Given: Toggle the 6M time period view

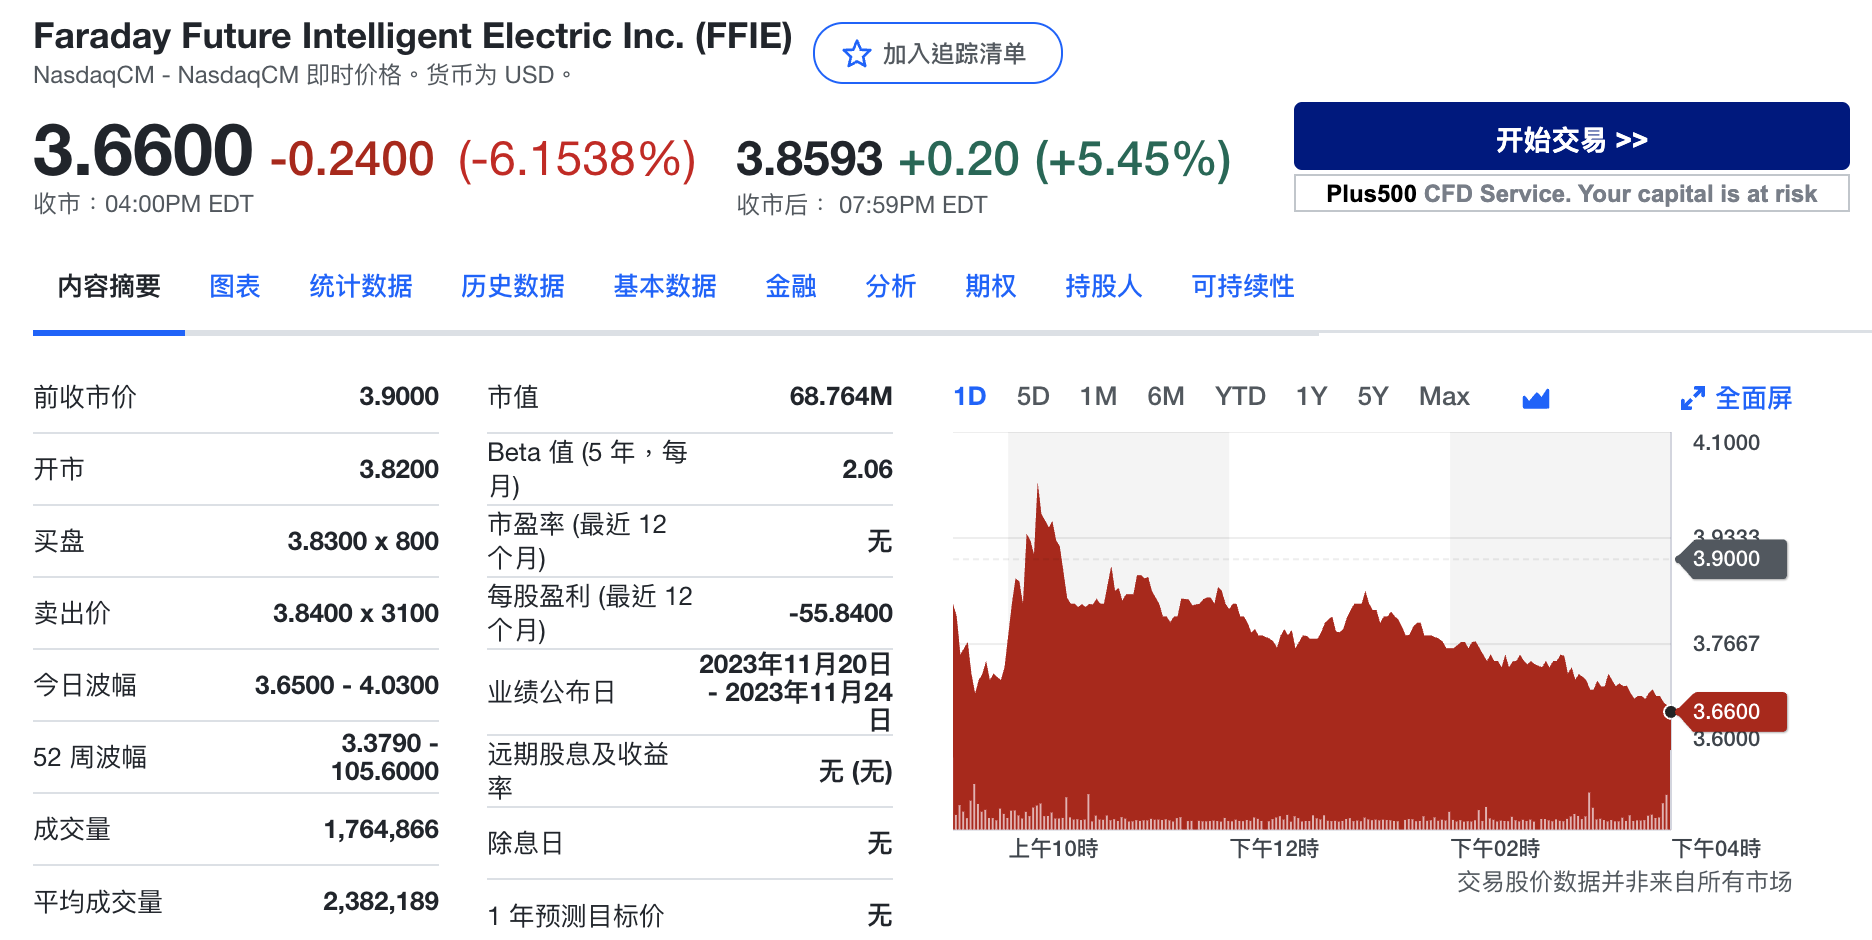Looking at the screenshot, I should click(1166, 396).
